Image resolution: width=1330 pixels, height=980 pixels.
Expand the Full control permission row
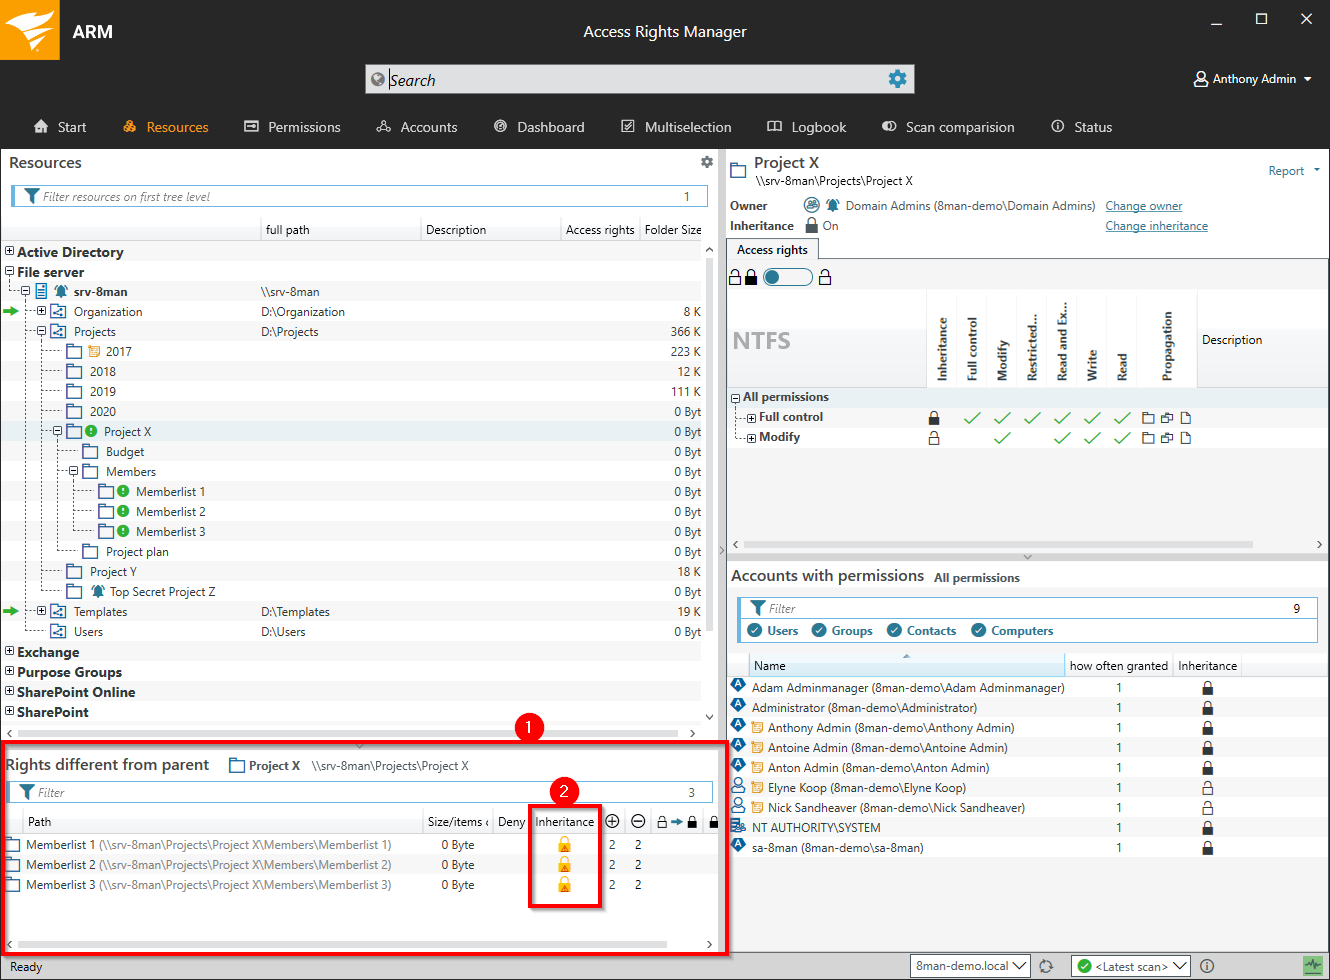[x=751, y=418]
